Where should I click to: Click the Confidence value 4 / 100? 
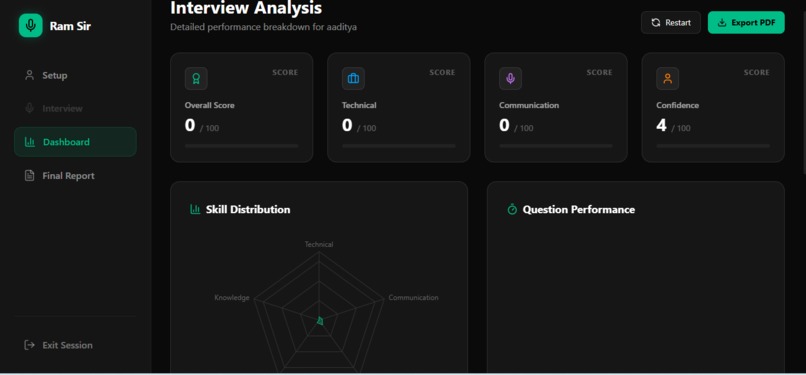(x=673, y=125)
